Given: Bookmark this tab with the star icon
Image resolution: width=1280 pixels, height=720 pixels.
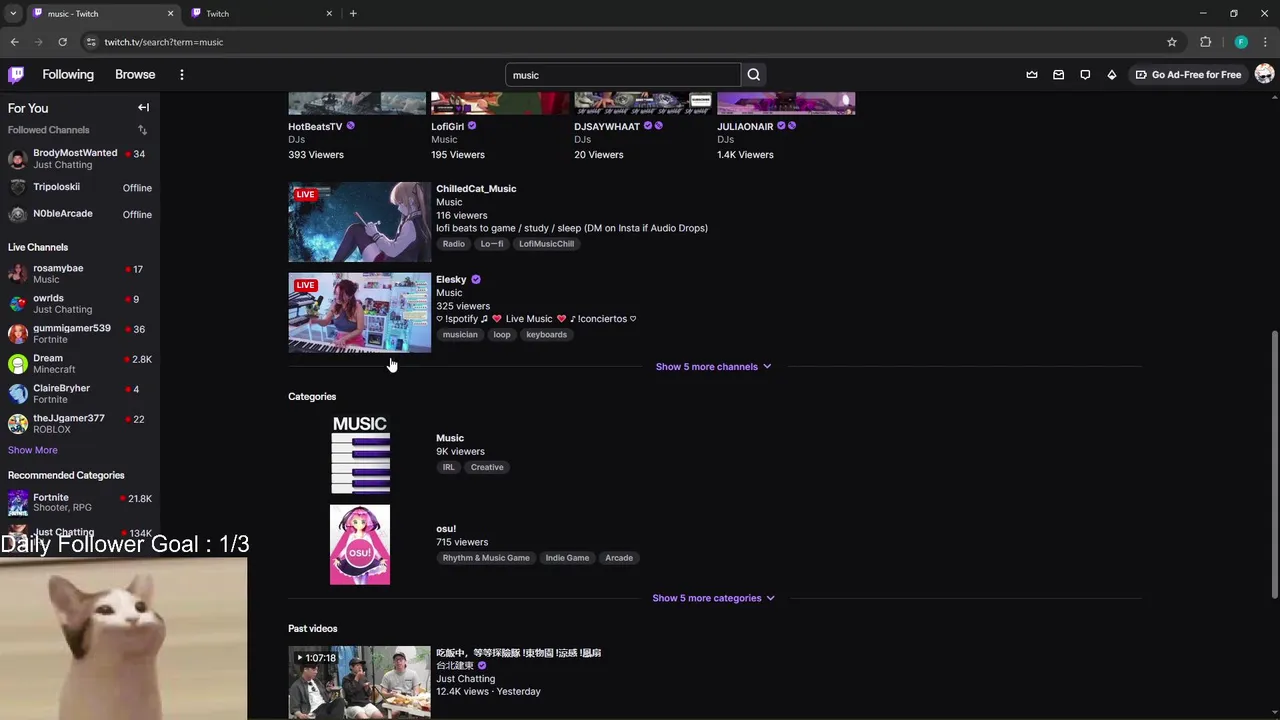Looking at the screenshot, I should pos(1172,42).
